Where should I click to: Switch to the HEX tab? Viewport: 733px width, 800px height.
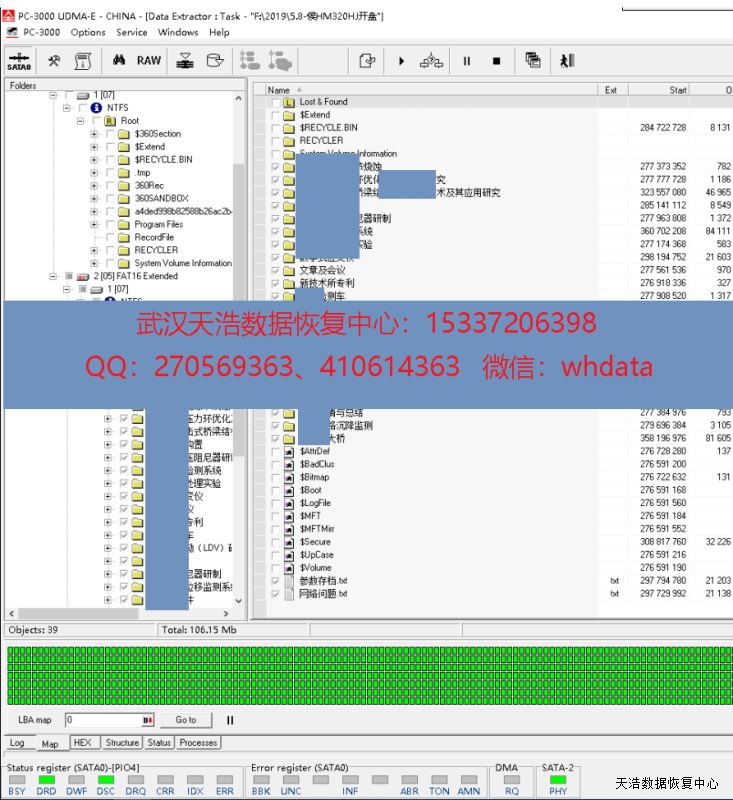(x=82, y=743)
